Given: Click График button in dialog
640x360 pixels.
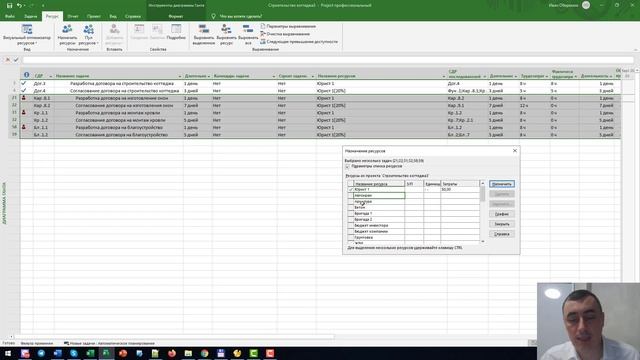Looking at the screenshot, I should (x=502, y=214).
